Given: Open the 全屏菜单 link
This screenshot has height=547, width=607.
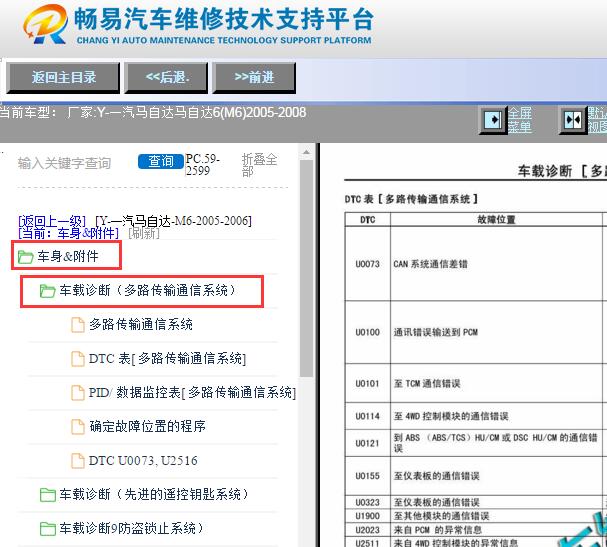Looking at the screenshot, I should pos(520,120).
